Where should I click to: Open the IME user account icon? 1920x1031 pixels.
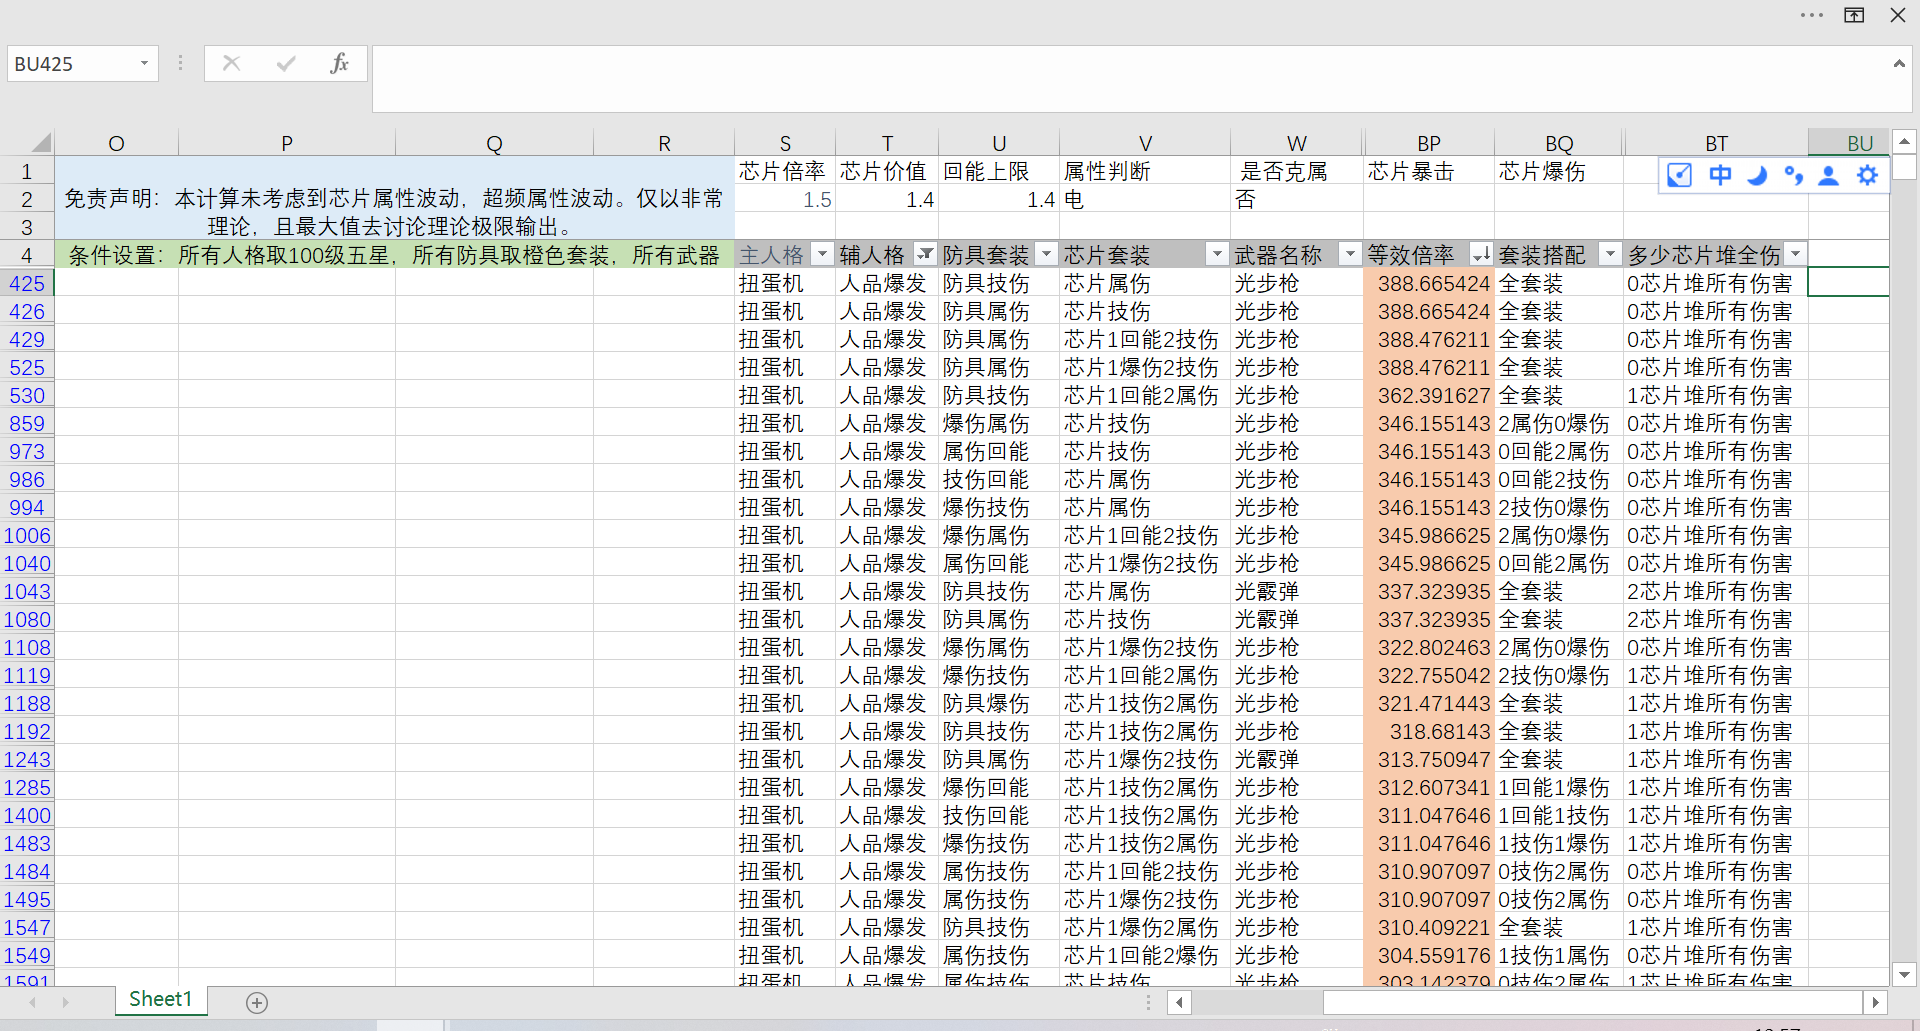pyautogui.click(x=1829, y=175)
